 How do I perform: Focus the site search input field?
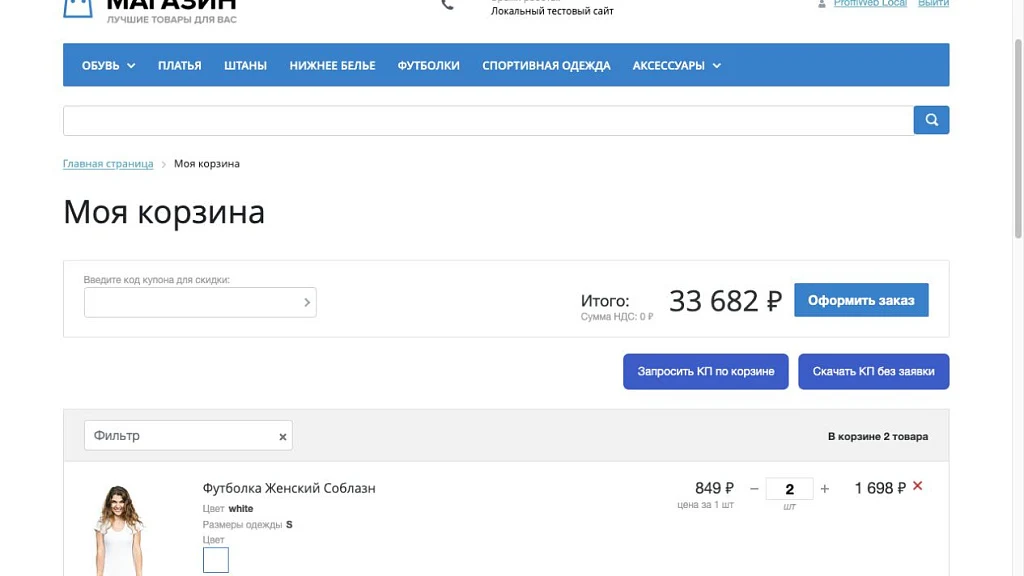(488, 120)
